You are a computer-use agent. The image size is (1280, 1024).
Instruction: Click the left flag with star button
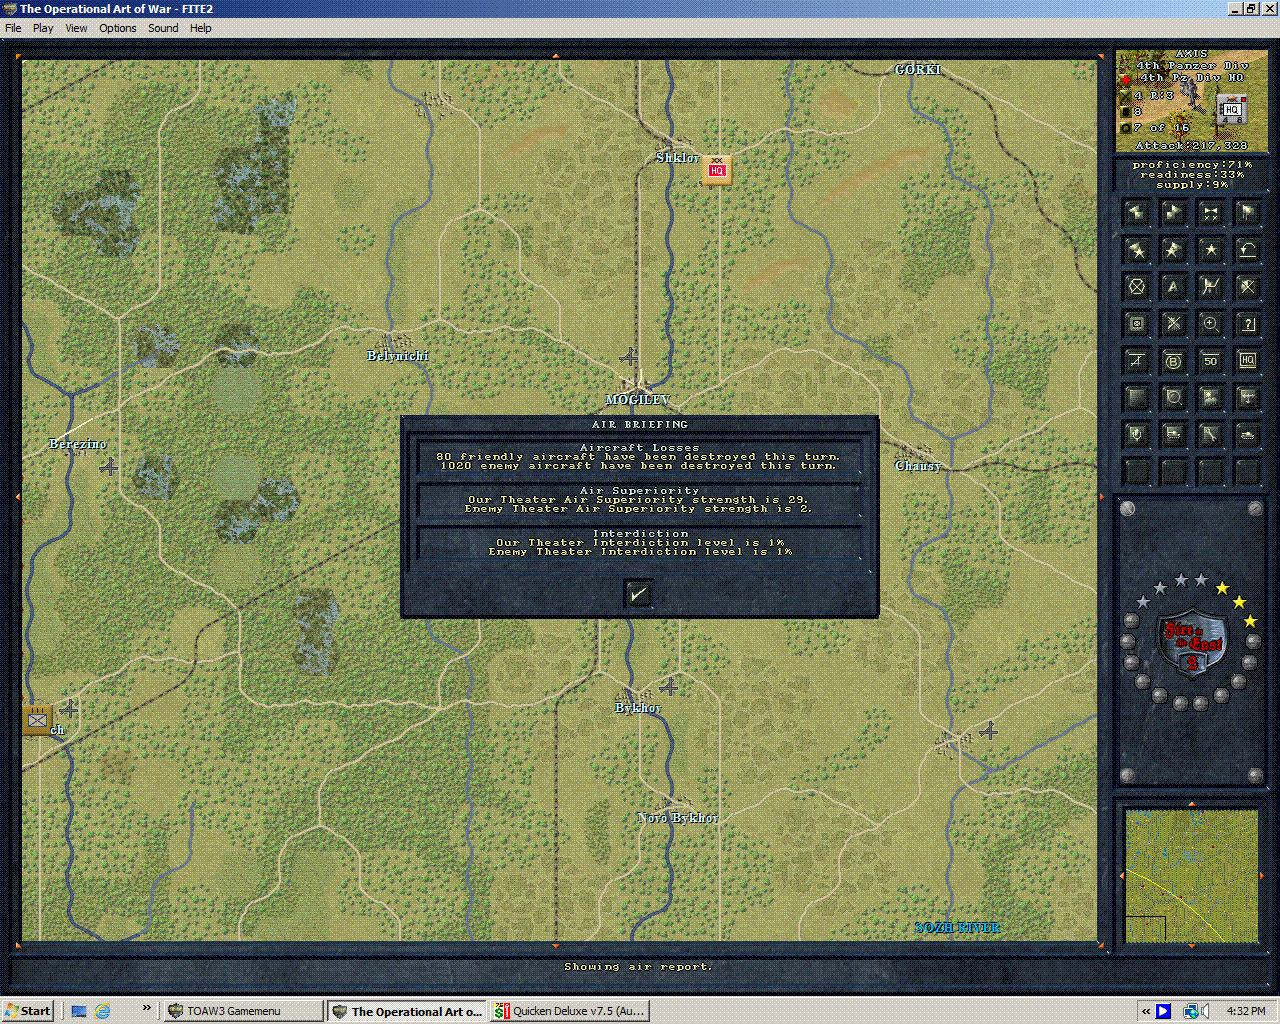[1136, 249]
